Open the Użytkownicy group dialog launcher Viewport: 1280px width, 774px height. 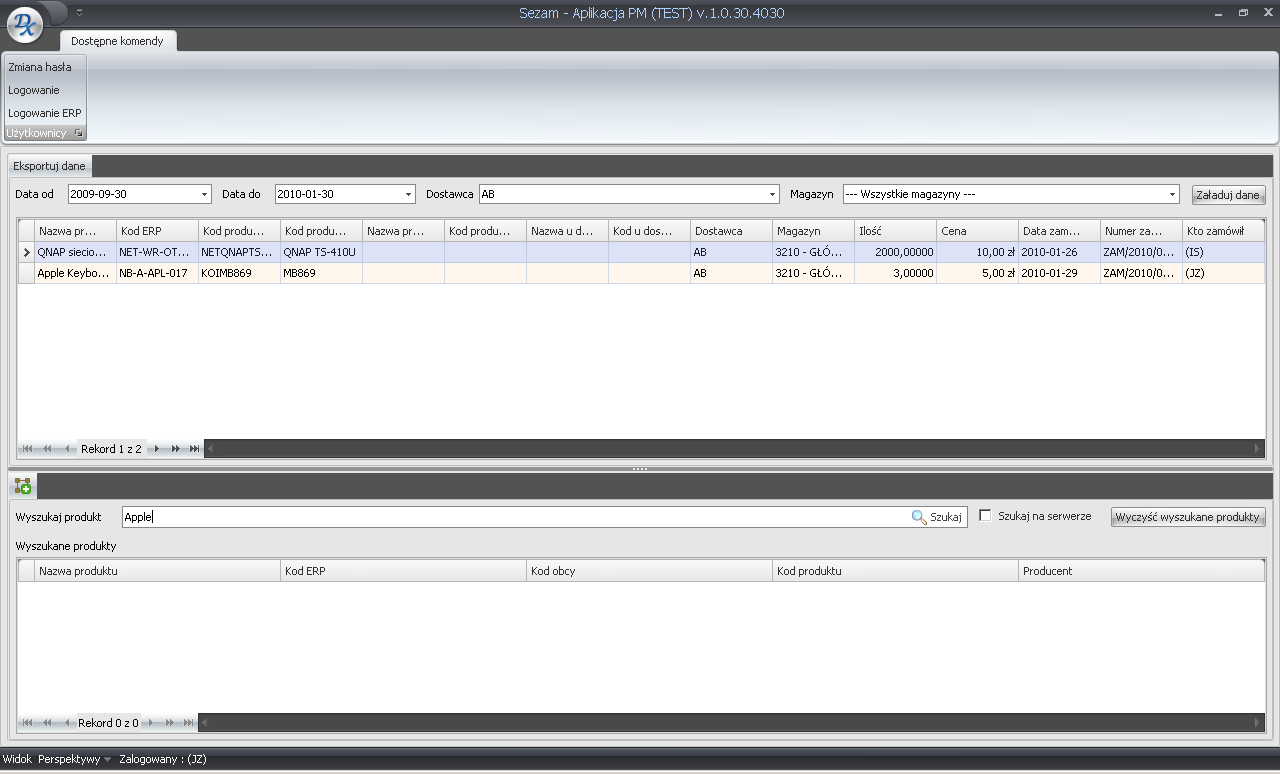pos(79,133)
